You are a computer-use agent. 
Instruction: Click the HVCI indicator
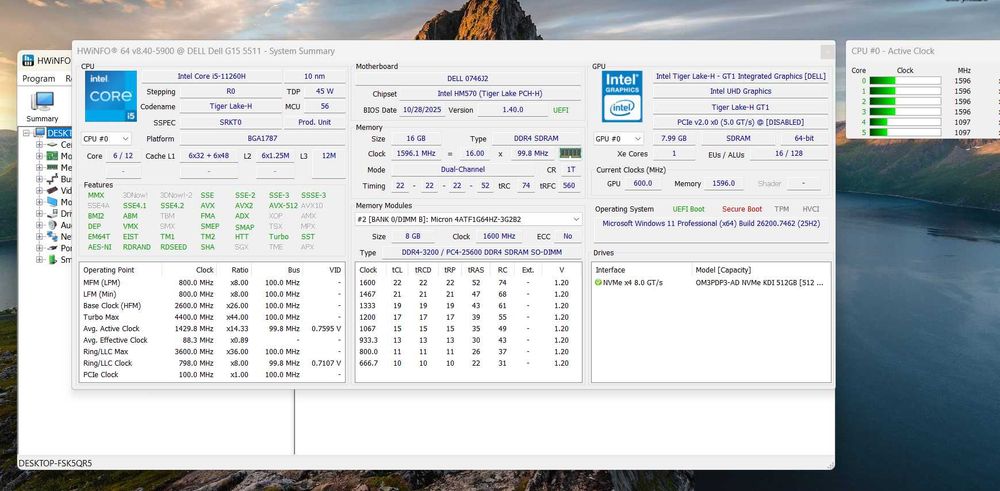coord(811,209)
